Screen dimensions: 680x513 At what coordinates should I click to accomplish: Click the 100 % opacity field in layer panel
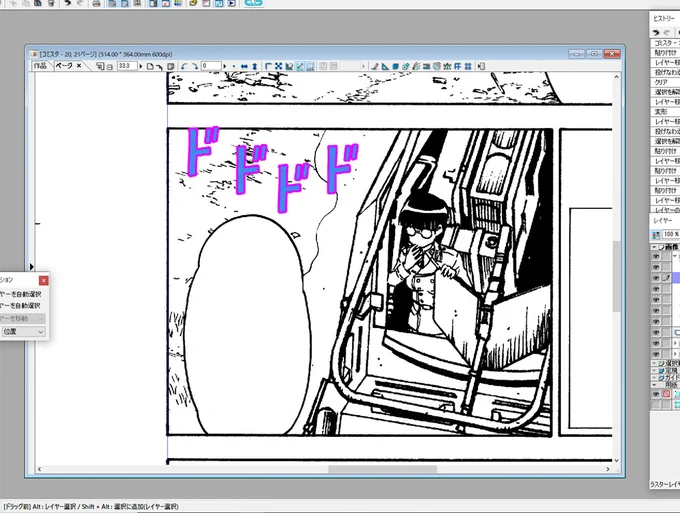671,234
